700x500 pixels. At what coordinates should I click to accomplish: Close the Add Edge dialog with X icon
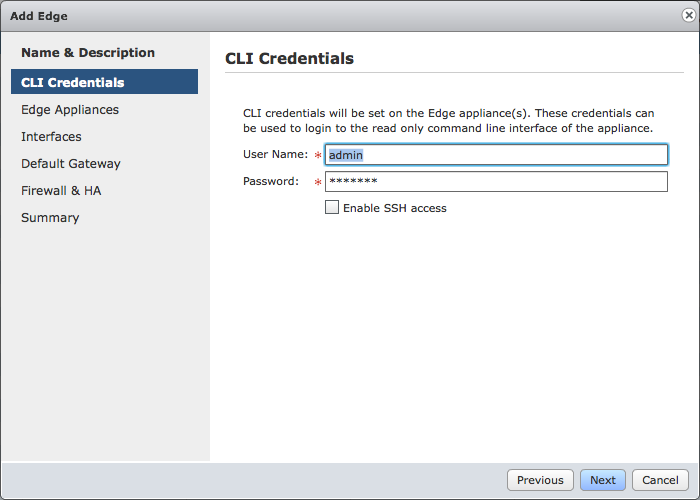click(688, 15)
